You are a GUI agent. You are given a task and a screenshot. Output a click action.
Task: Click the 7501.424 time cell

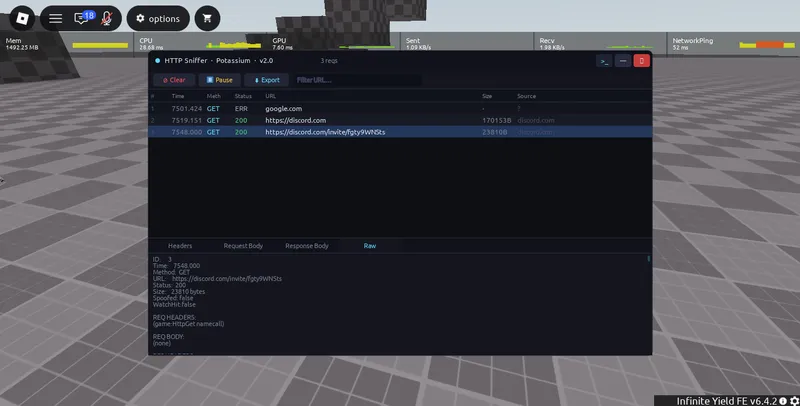187,109
